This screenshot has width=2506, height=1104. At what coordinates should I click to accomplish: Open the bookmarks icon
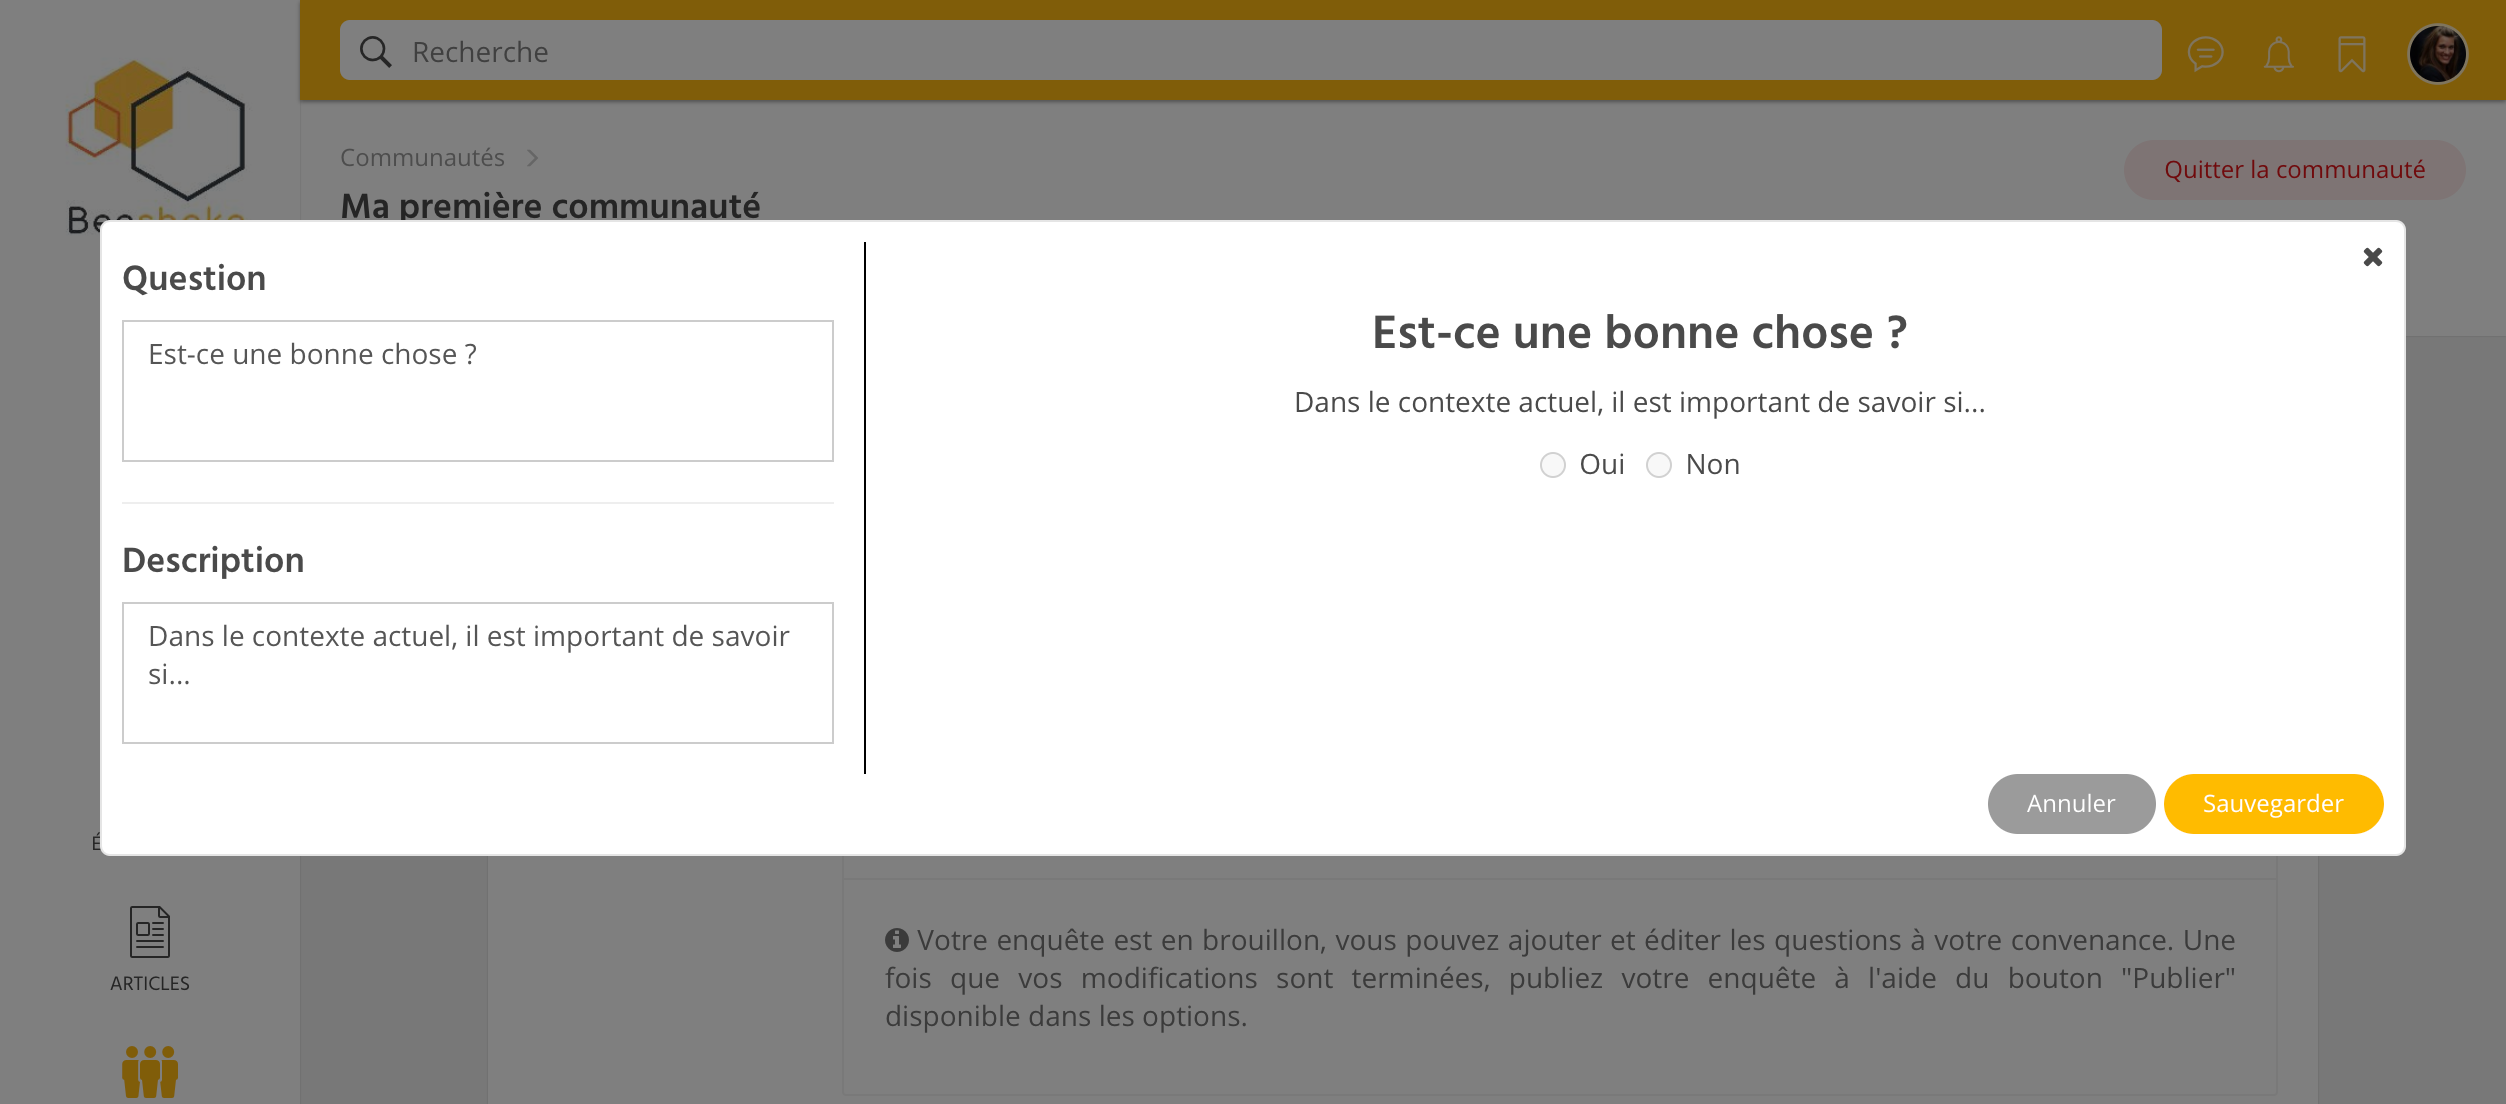click(x=2351, y=53)
